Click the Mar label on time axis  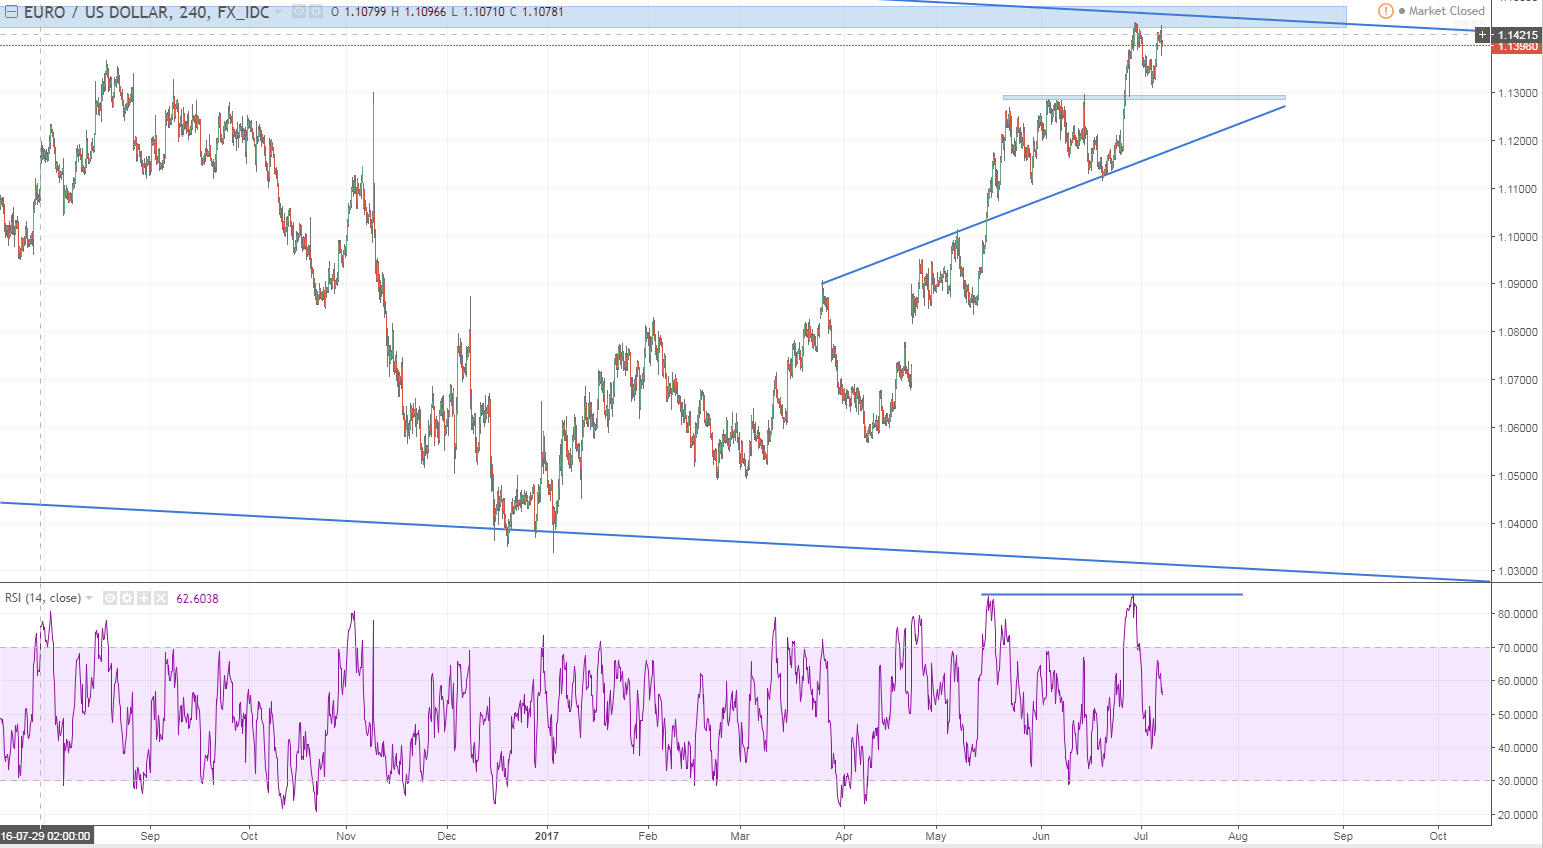[740, 836]
